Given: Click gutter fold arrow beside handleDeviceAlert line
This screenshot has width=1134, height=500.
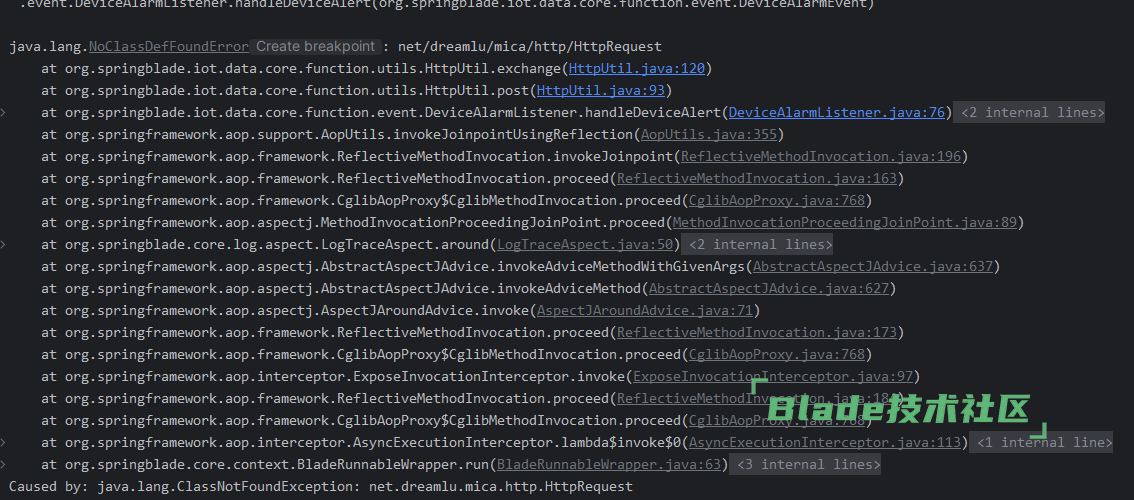Looking at the screenshot, I should tap(4, 113).
